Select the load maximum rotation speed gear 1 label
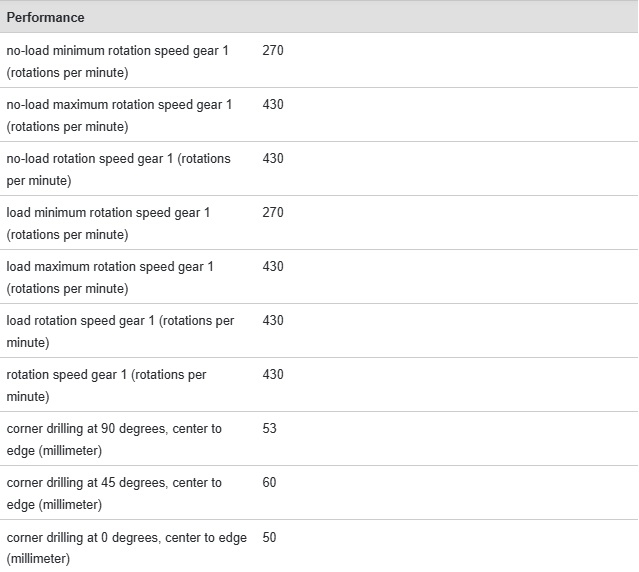Viewport: 639px width, 572px height. 110,277
